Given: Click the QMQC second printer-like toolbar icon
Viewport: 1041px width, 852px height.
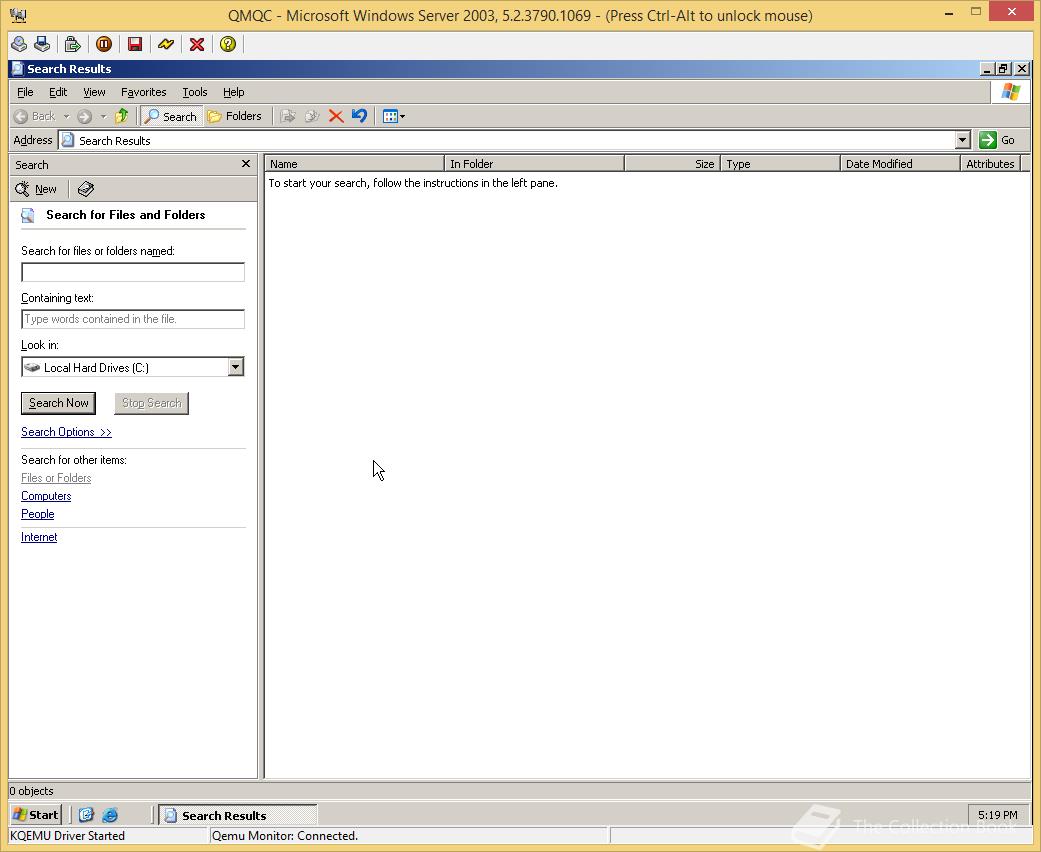Looking at the screenshot, I should point(42,44).
